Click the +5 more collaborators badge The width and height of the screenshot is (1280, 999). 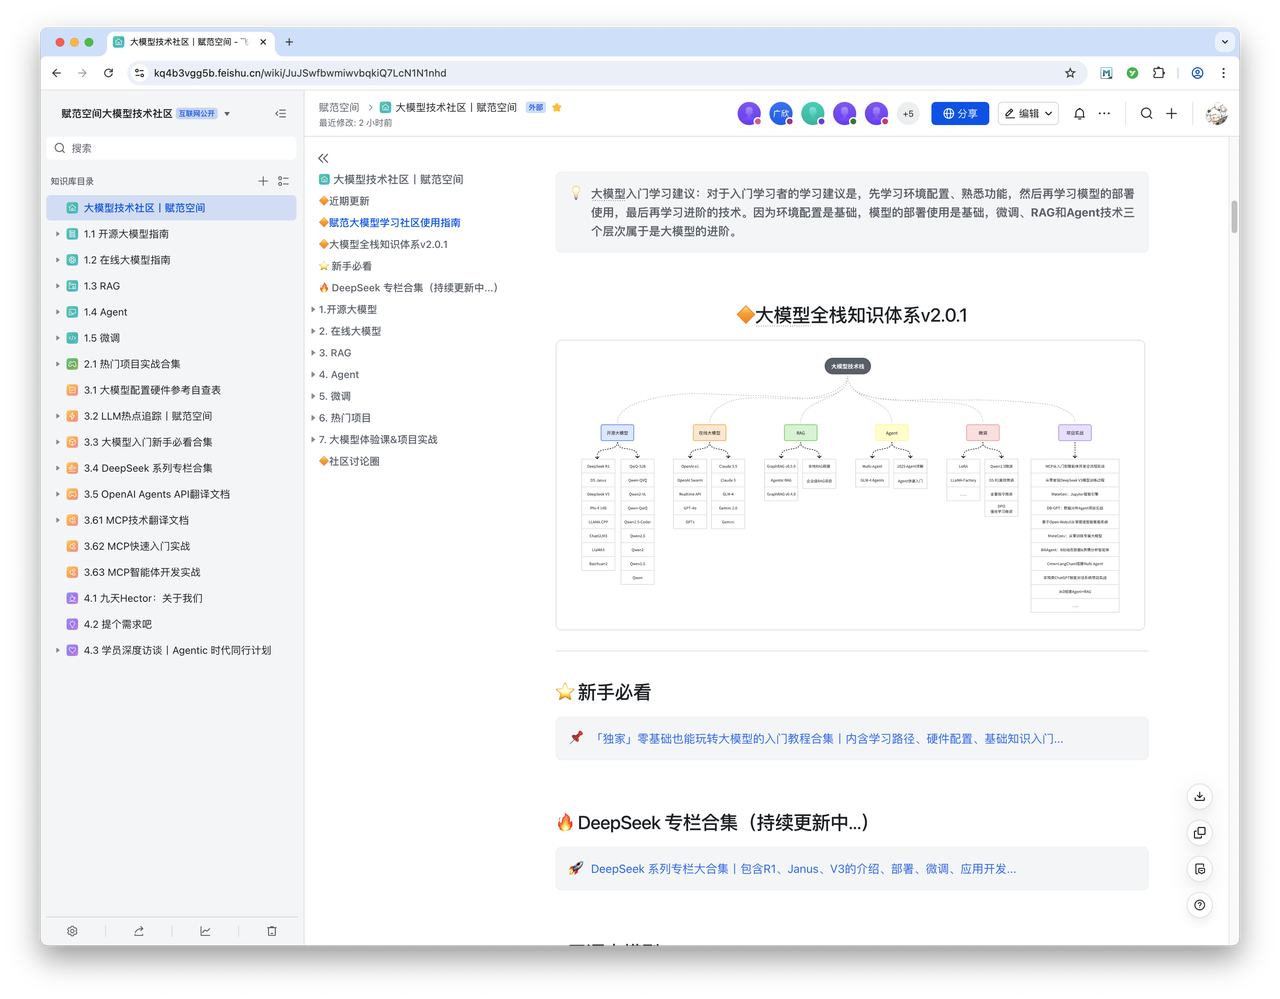pyautogui.click(x=908, y=114)
